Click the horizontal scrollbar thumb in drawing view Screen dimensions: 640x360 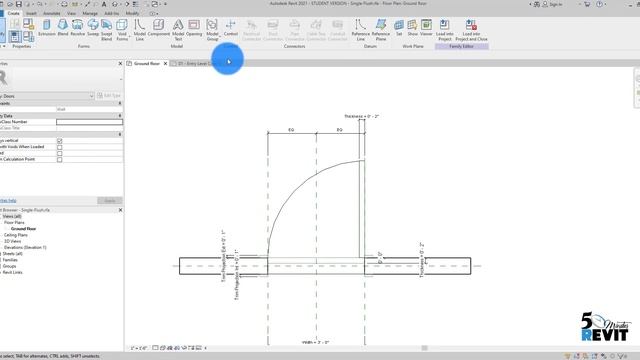point(424,348)
